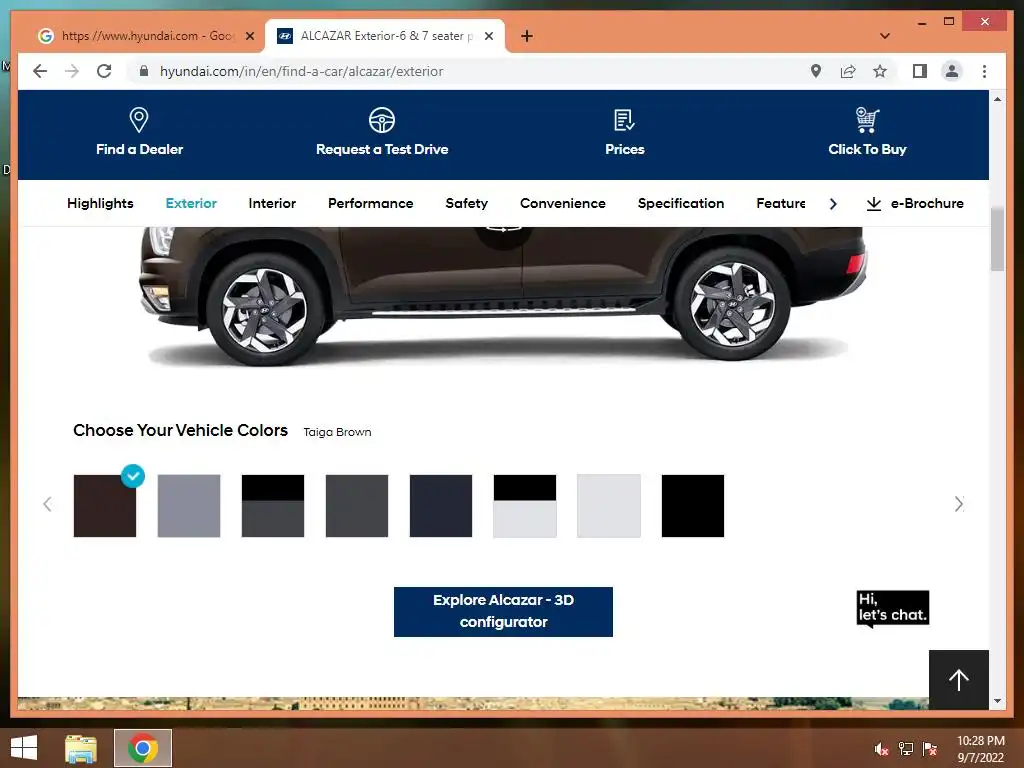Open the Features section

pyautogui.click(x=780, y=203)
